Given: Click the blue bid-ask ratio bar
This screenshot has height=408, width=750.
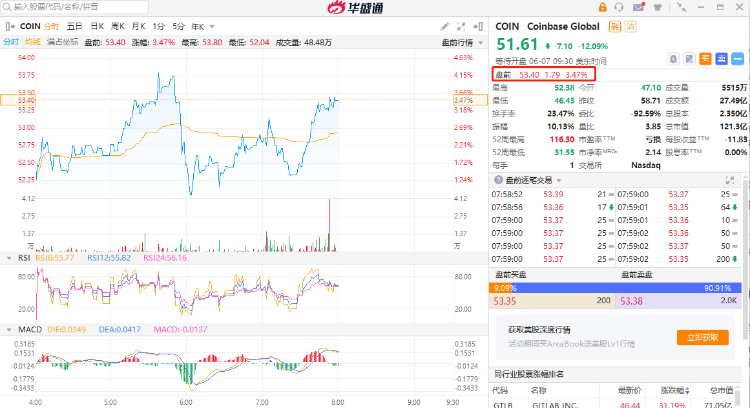Looking at the screenshot, I should coord(615,288).
